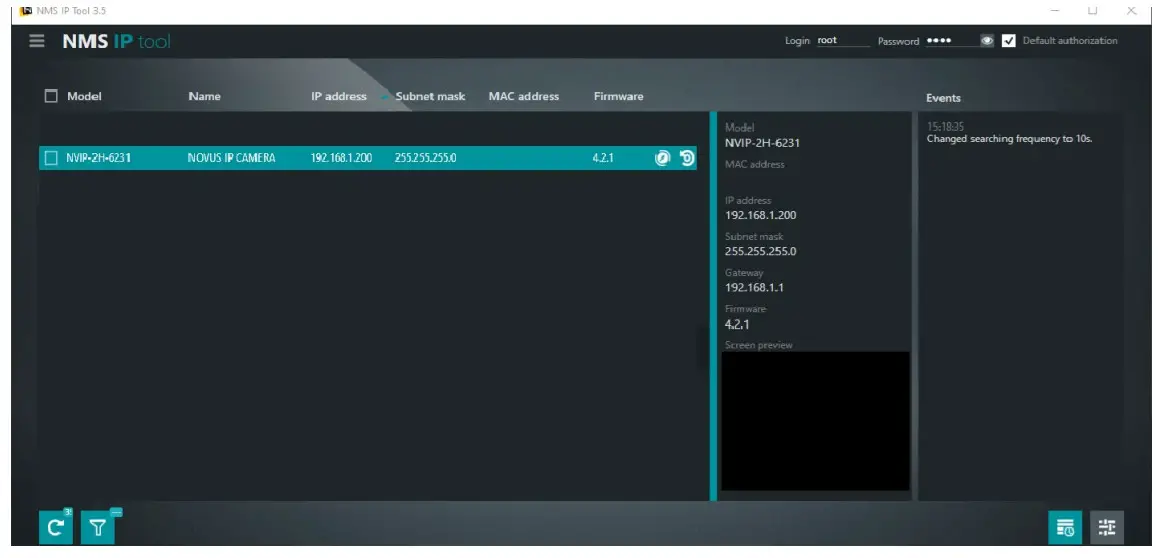This screenshot has height=558, width=1163.
Task: Sort by Subnet mask column header
Action: 430,96
